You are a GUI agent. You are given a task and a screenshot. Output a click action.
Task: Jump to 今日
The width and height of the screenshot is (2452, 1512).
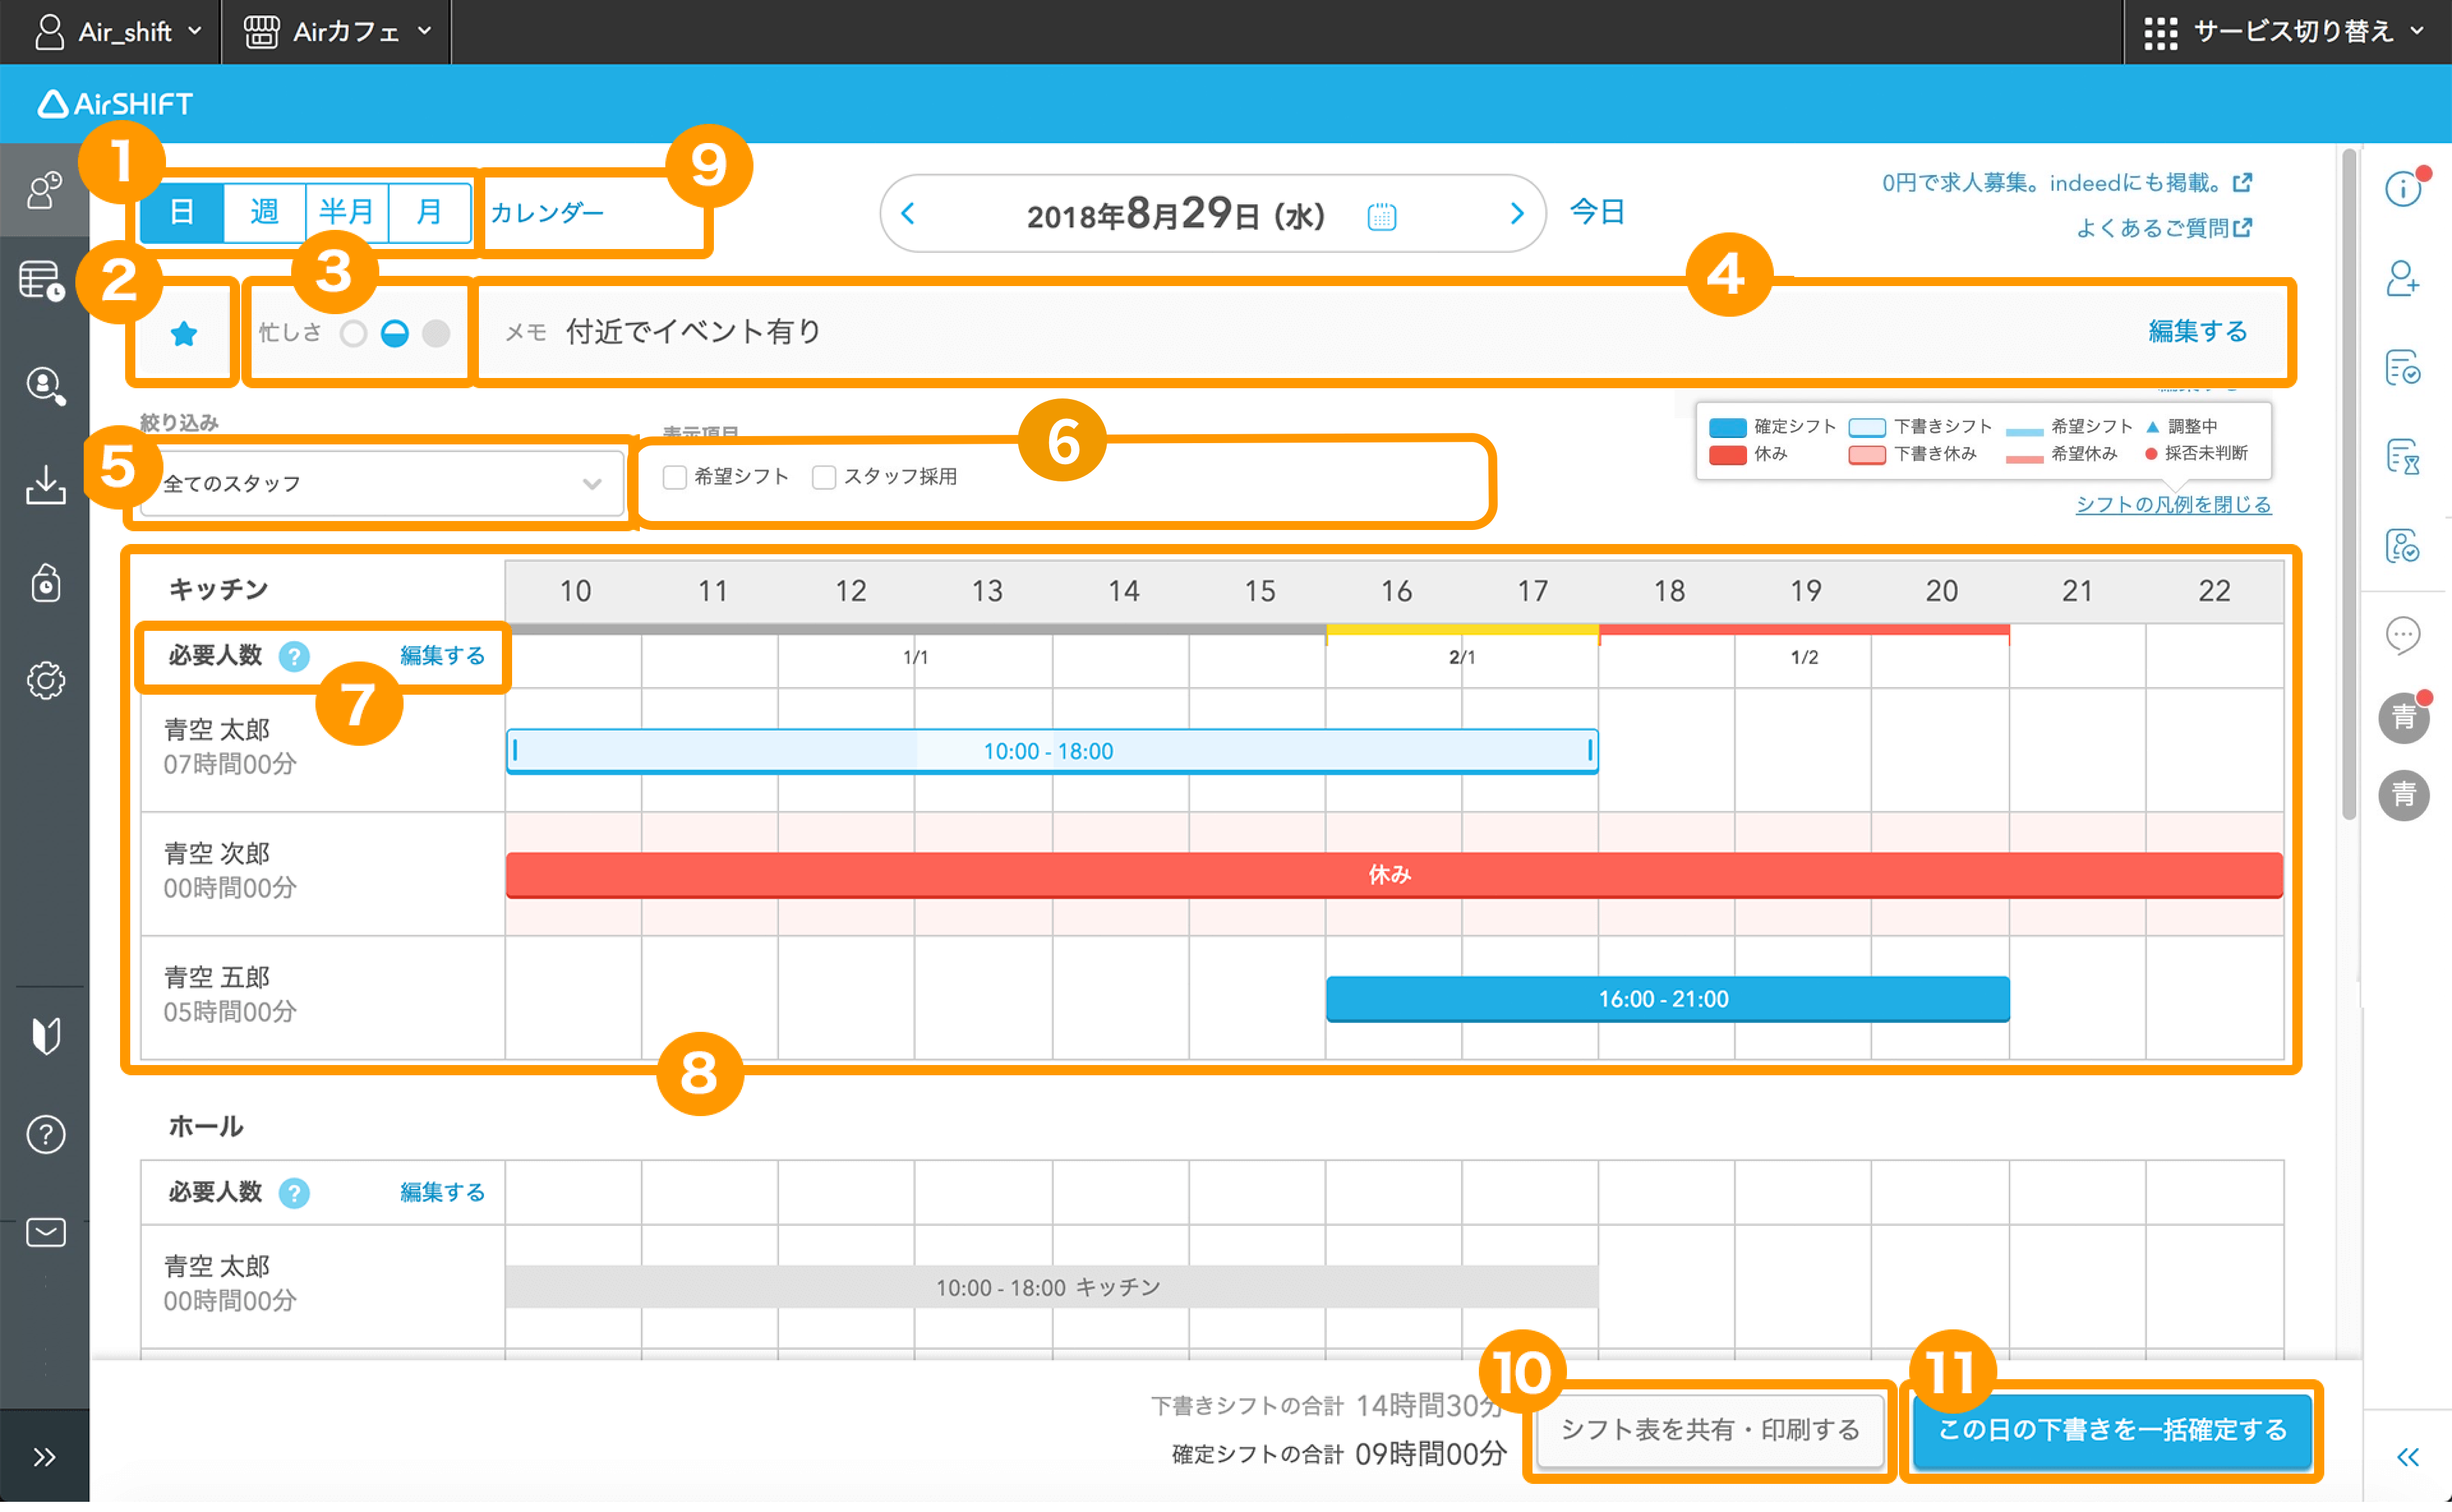click(1597, 212)
